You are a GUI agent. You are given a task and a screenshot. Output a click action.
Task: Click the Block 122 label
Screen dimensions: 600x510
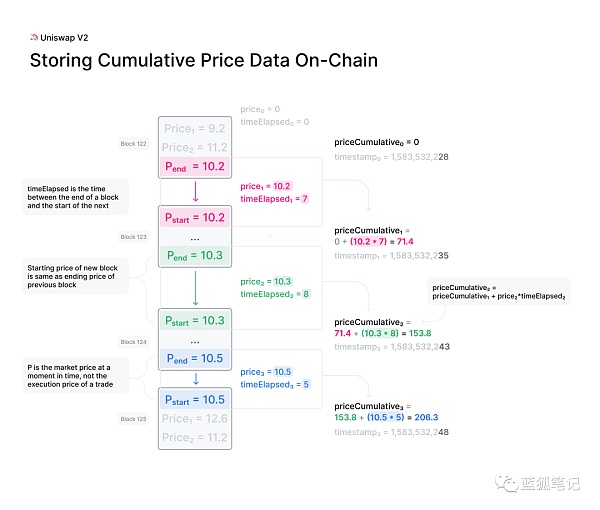coord(134,145)
